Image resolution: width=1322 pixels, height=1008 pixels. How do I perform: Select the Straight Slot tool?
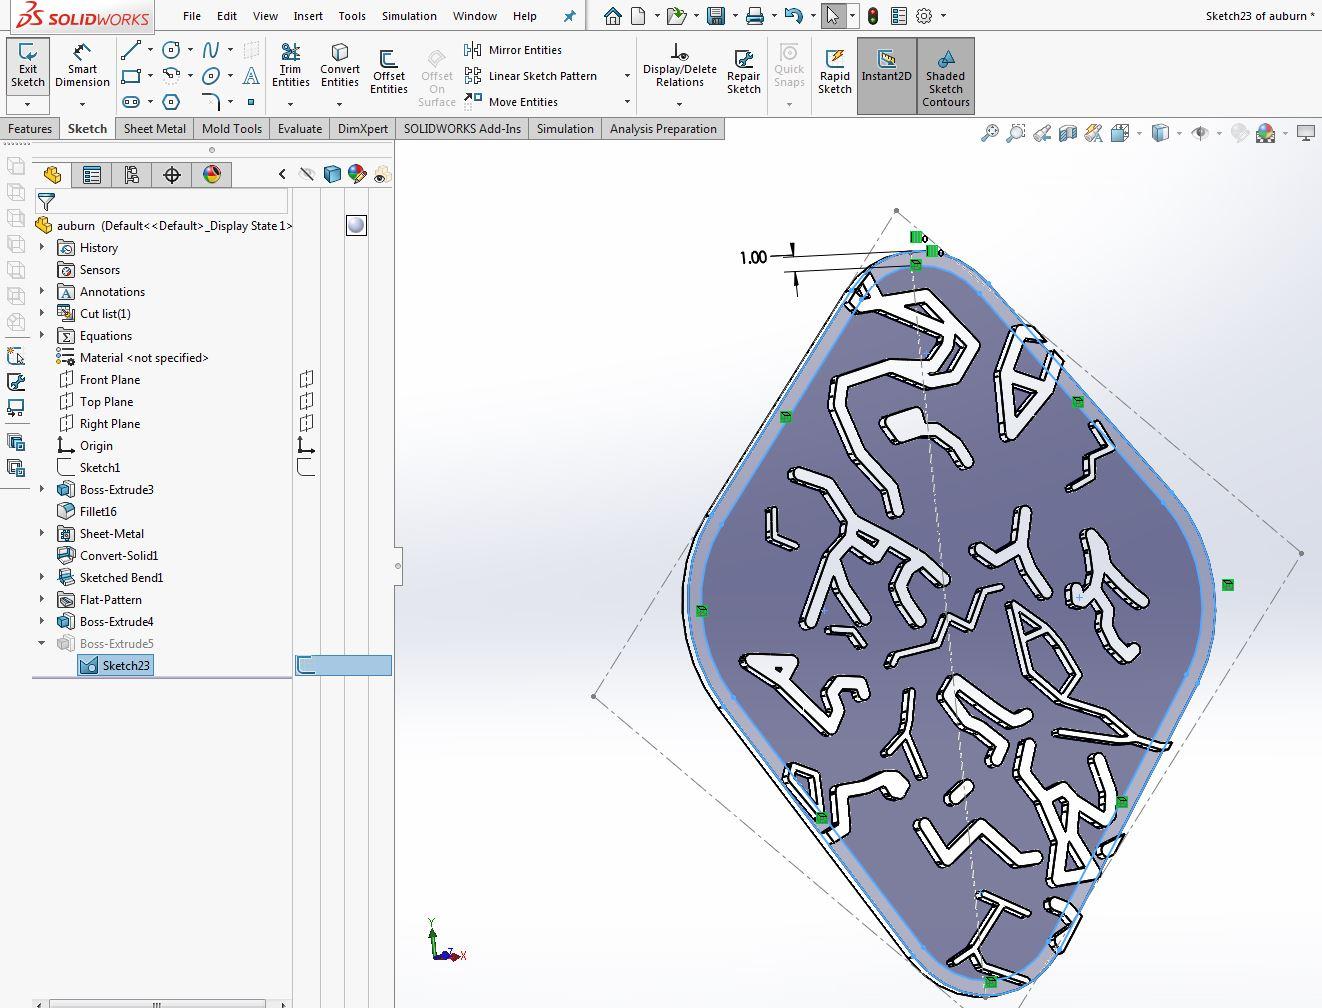[x=130, y=102]
